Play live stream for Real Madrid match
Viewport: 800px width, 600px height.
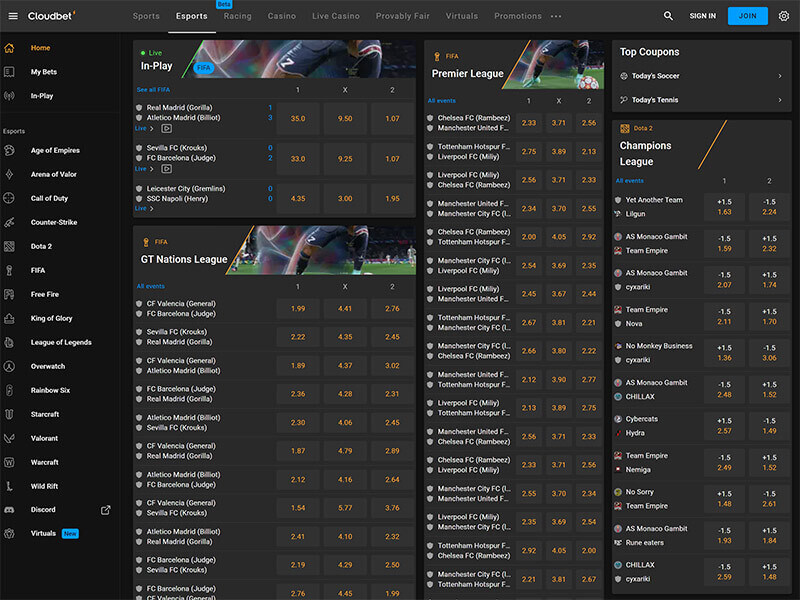(166, 129)
